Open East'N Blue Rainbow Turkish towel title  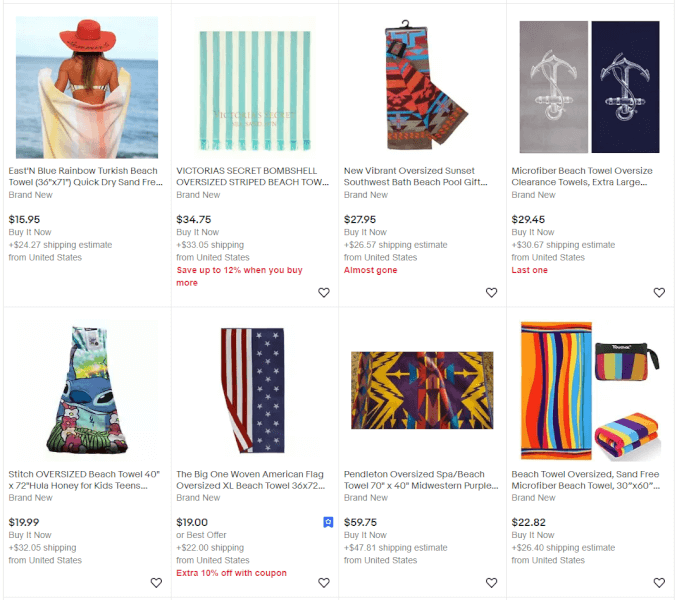point(85,177)
